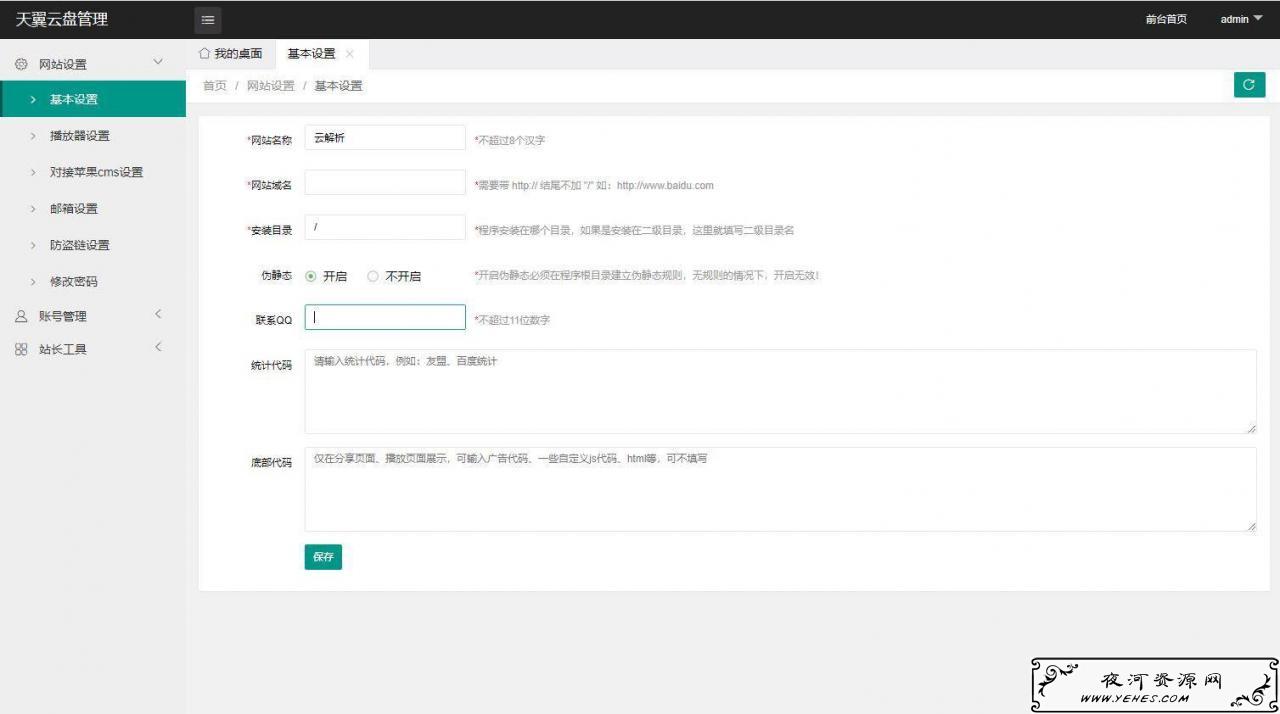Screen dimensions: 1280x714
Task: Open 基本设置 in the sidebar
Action: 93,99
